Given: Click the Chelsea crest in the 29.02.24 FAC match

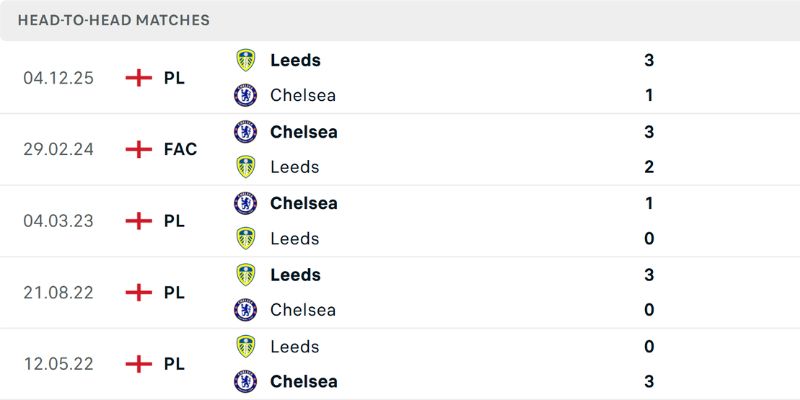Looking at the screenshot, I should pos(245,132).
